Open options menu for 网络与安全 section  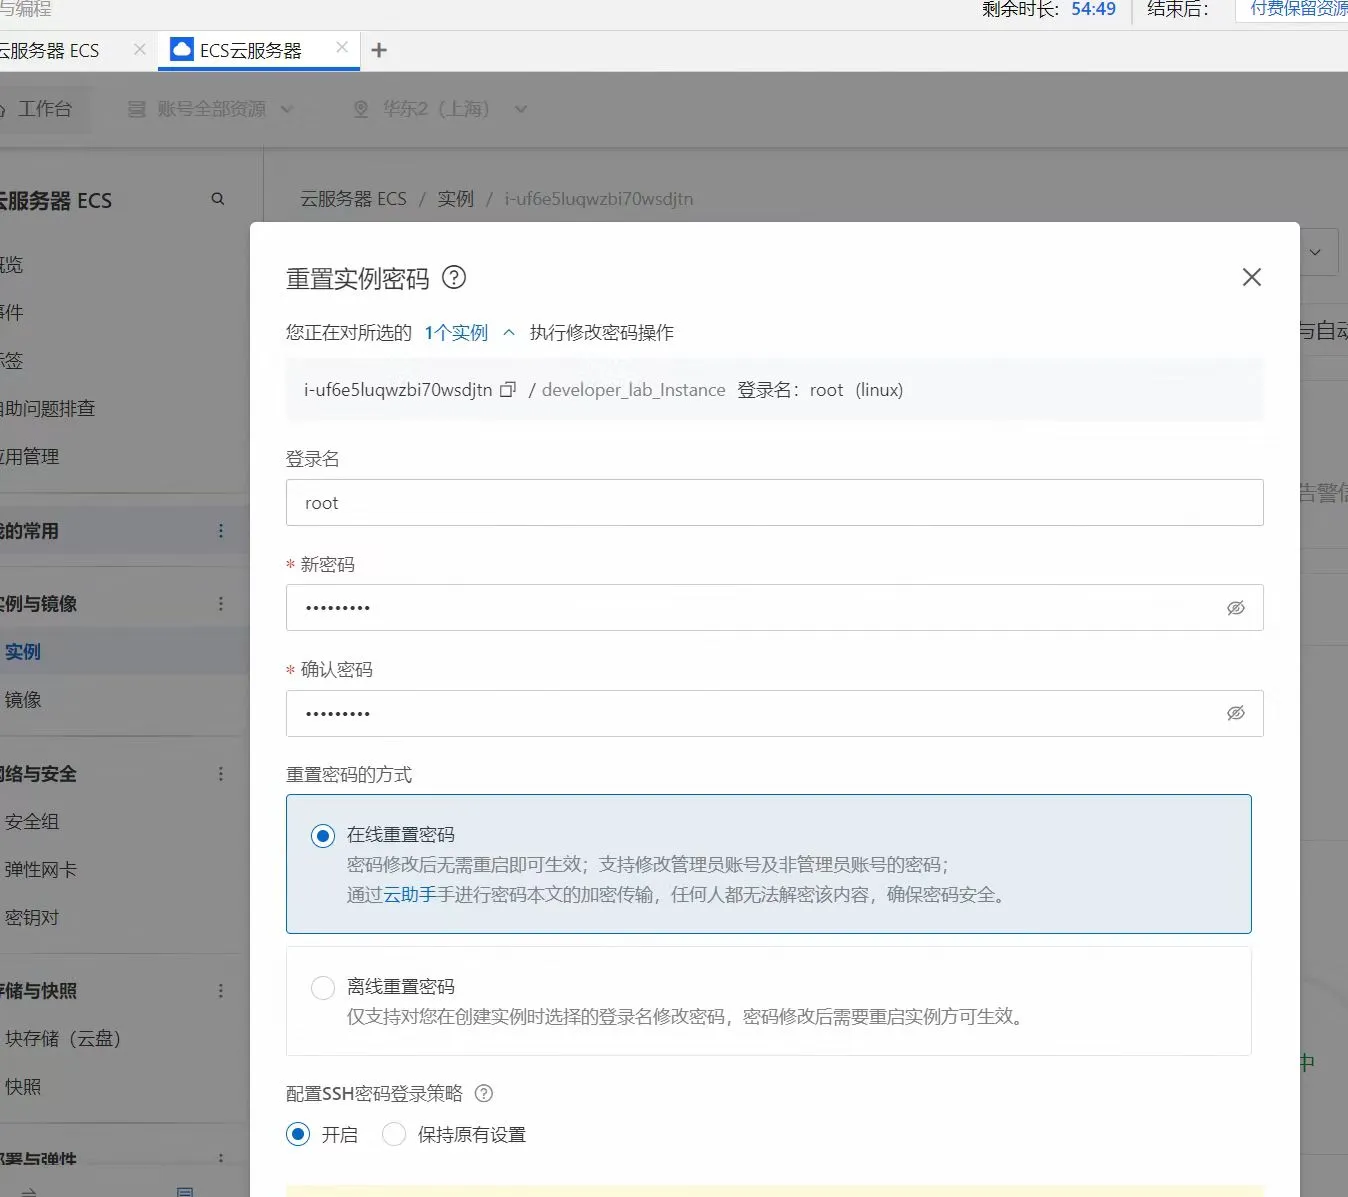tap(221, 774)
